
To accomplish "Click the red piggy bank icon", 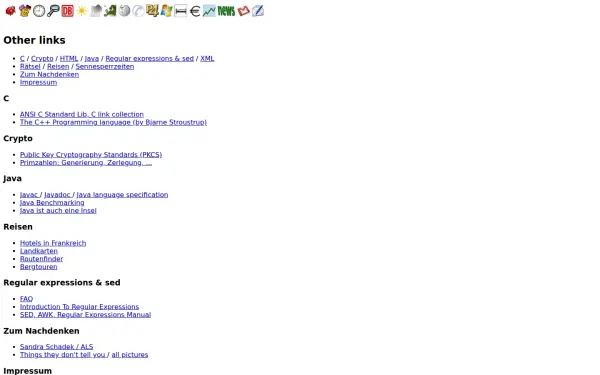I will (x=10, y=11).
